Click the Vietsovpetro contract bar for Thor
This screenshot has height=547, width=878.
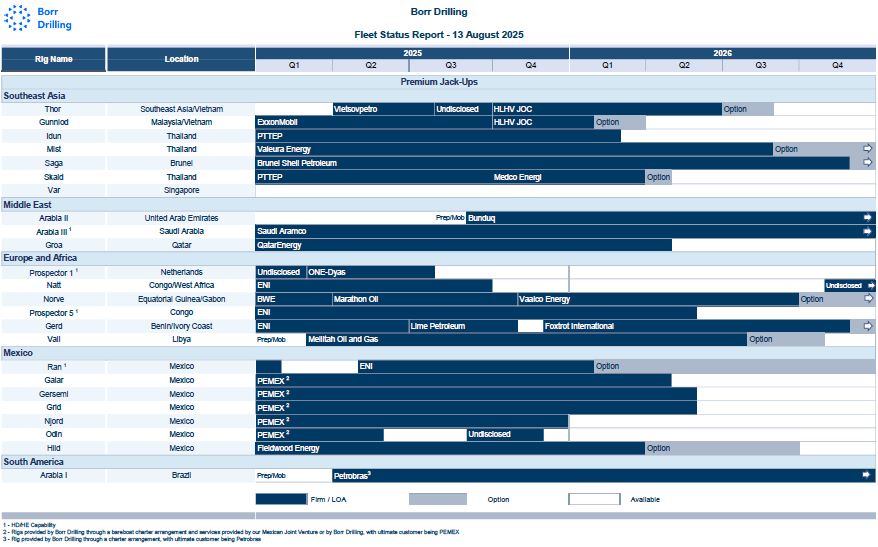[x=383, y=109]
